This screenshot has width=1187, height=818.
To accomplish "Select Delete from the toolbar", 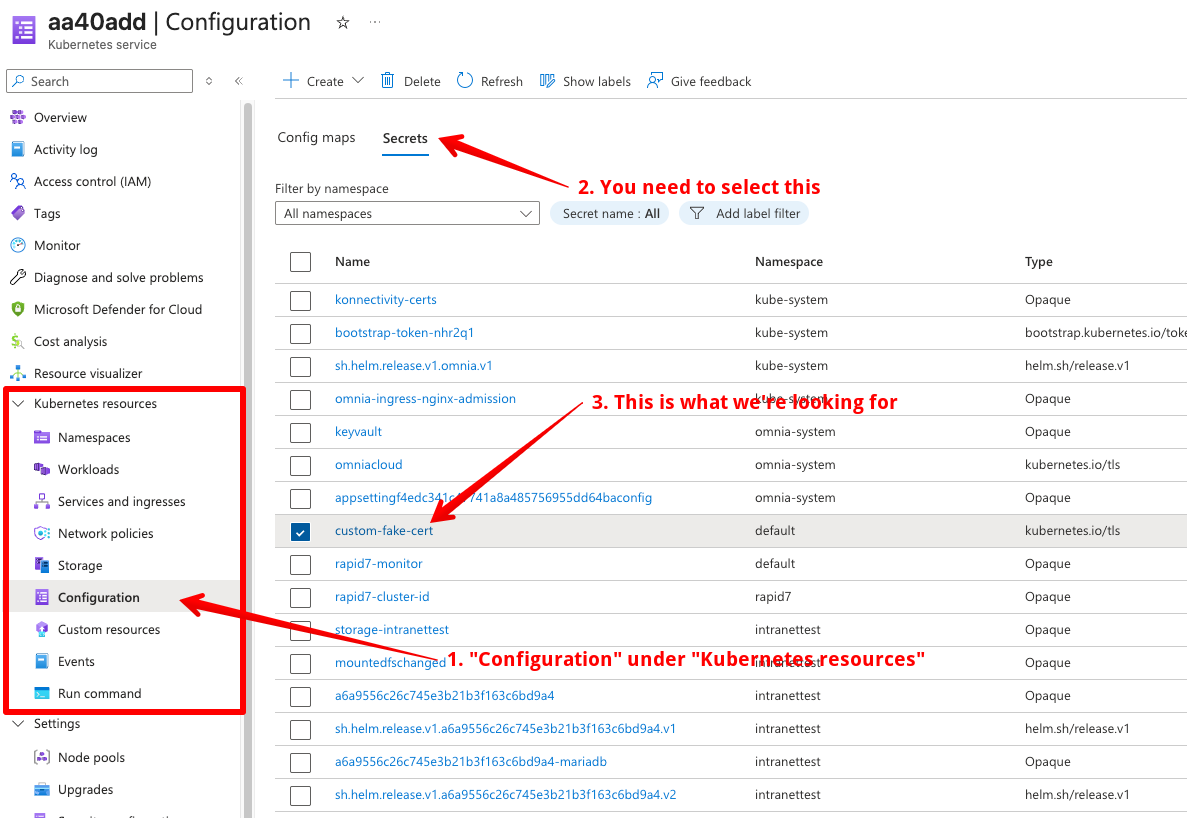I will [410, 81].
